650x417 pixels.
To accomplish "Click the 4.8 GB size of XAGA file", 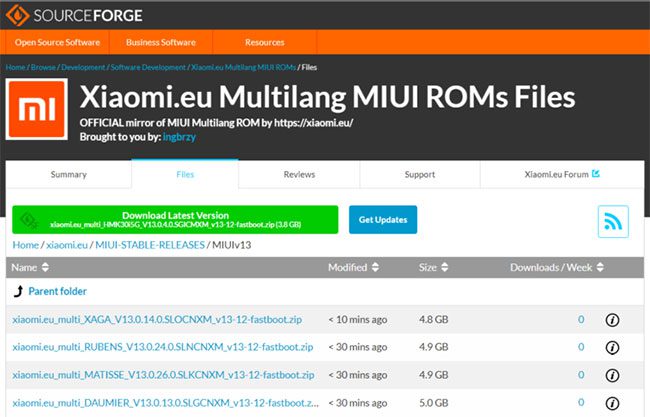I will click(434, 320).
